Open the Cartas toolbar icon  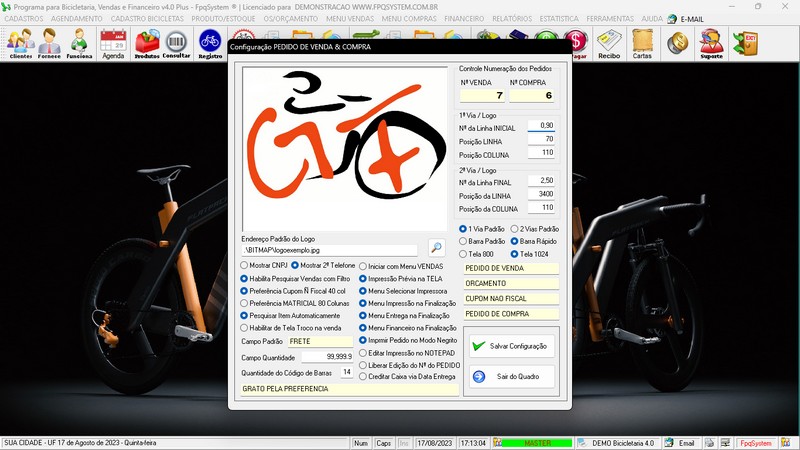643,43
